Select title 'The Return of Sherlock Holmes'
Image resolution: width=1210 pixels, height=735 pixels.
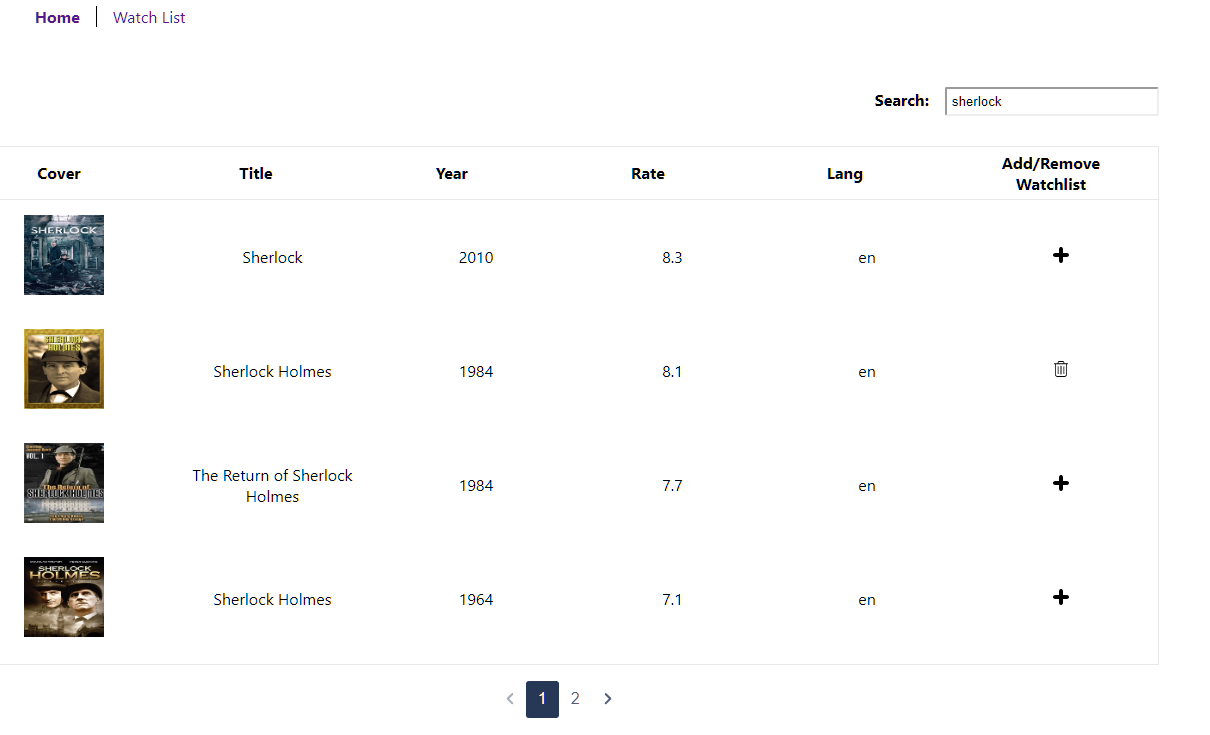click(272, 486)
